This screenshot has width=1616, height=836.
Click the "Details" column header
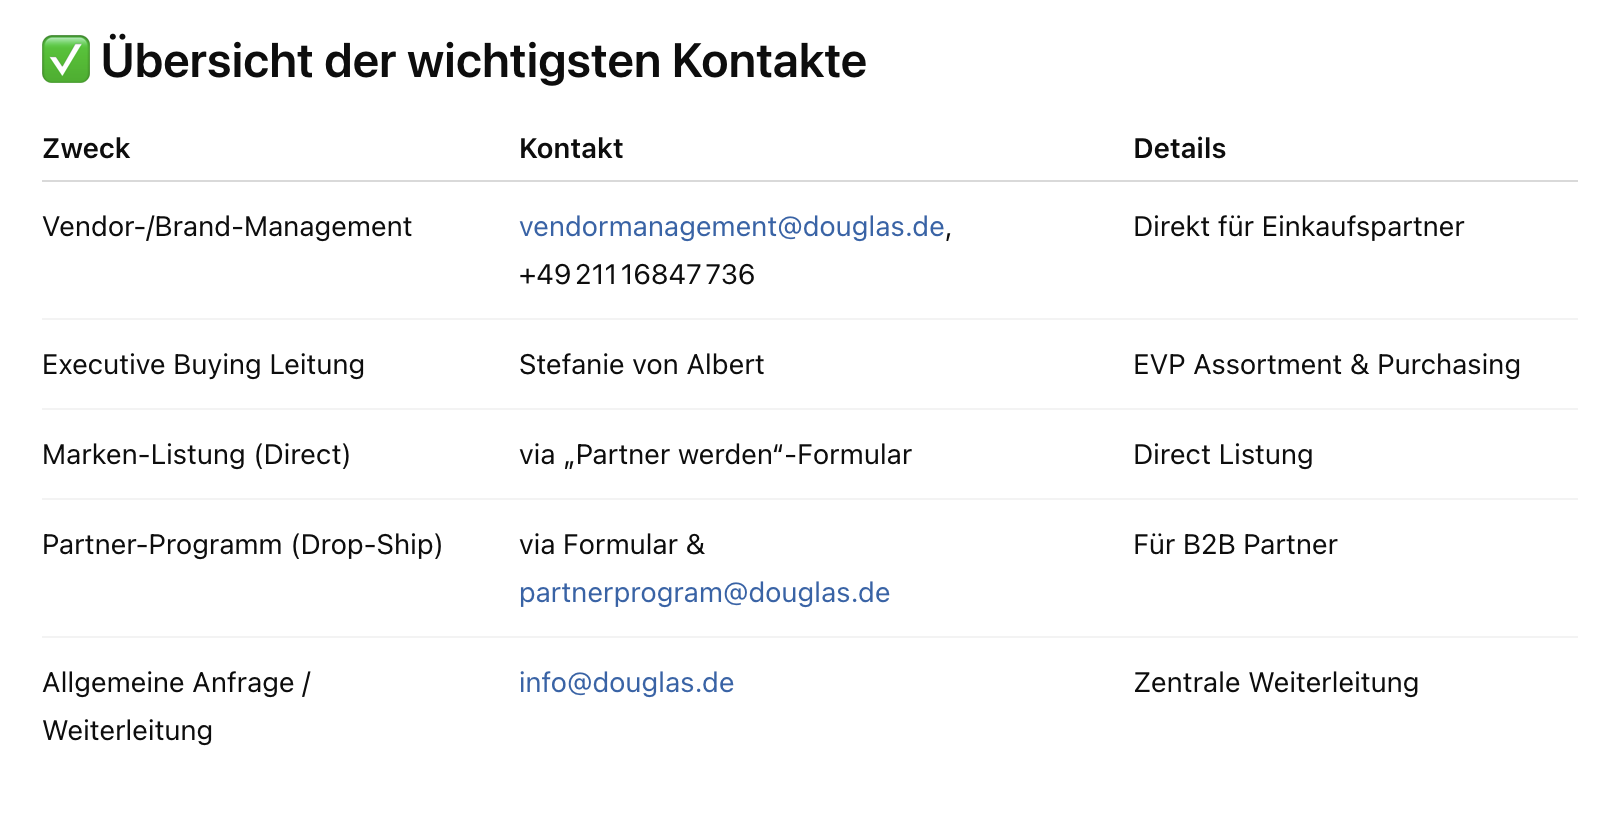pyautogui.click(x=1179, y=149)
